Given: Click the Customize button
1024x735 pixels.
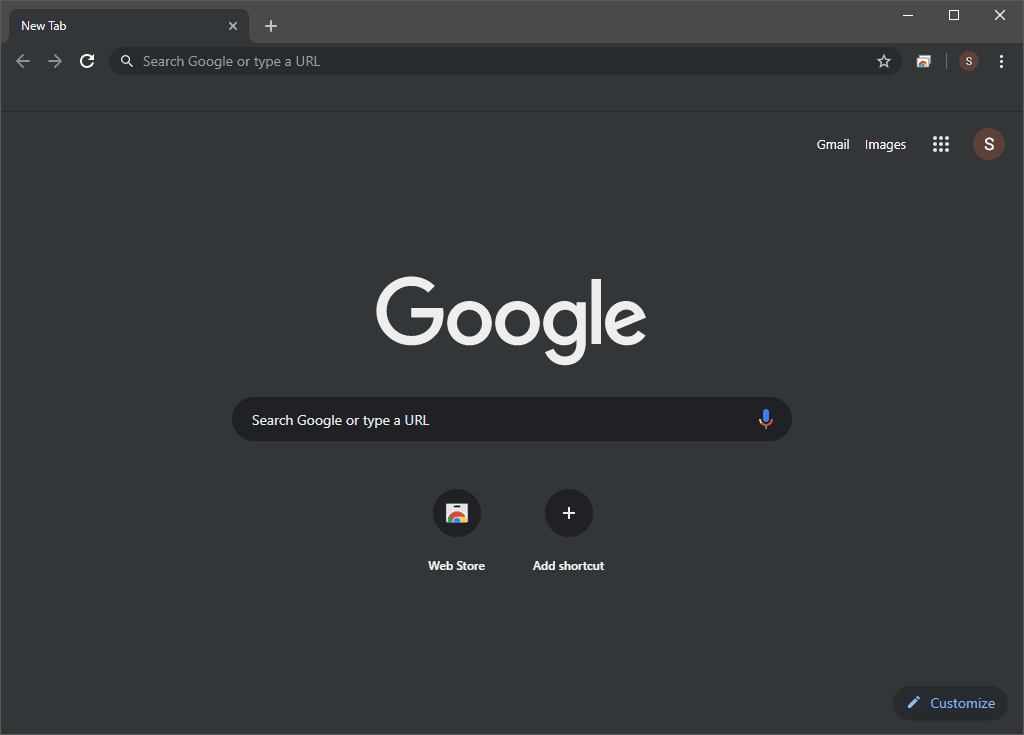Looking at the screenshot, I should click(950, 703).
